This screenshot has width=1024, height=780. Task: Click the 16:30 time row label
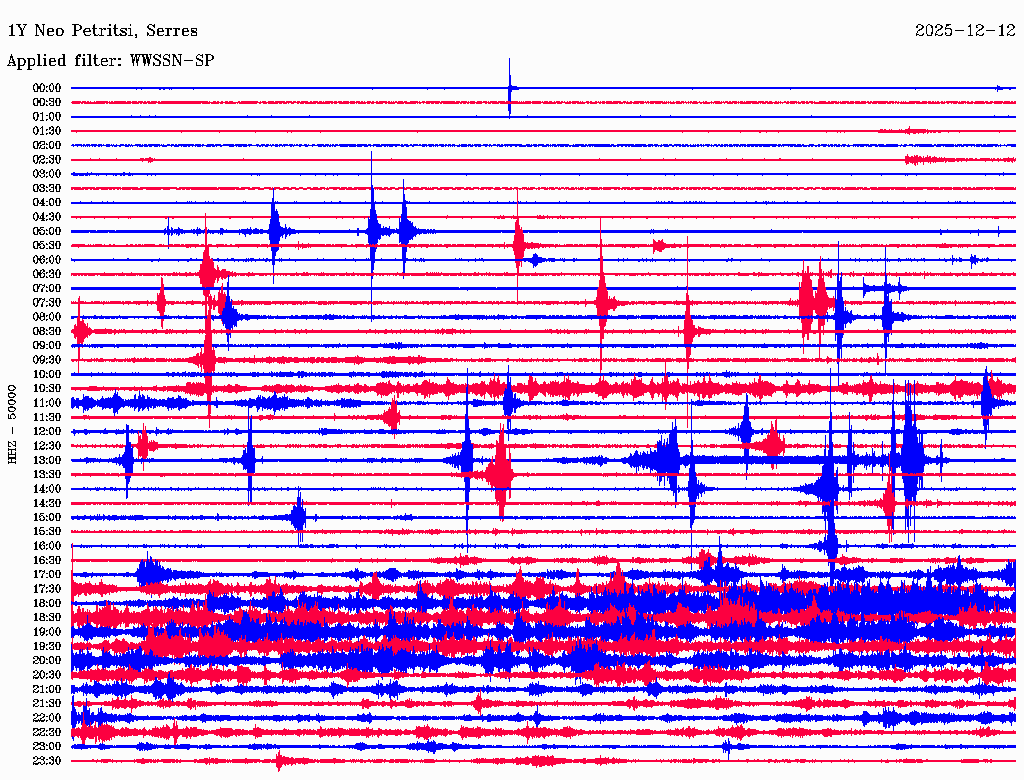point(47,561)
